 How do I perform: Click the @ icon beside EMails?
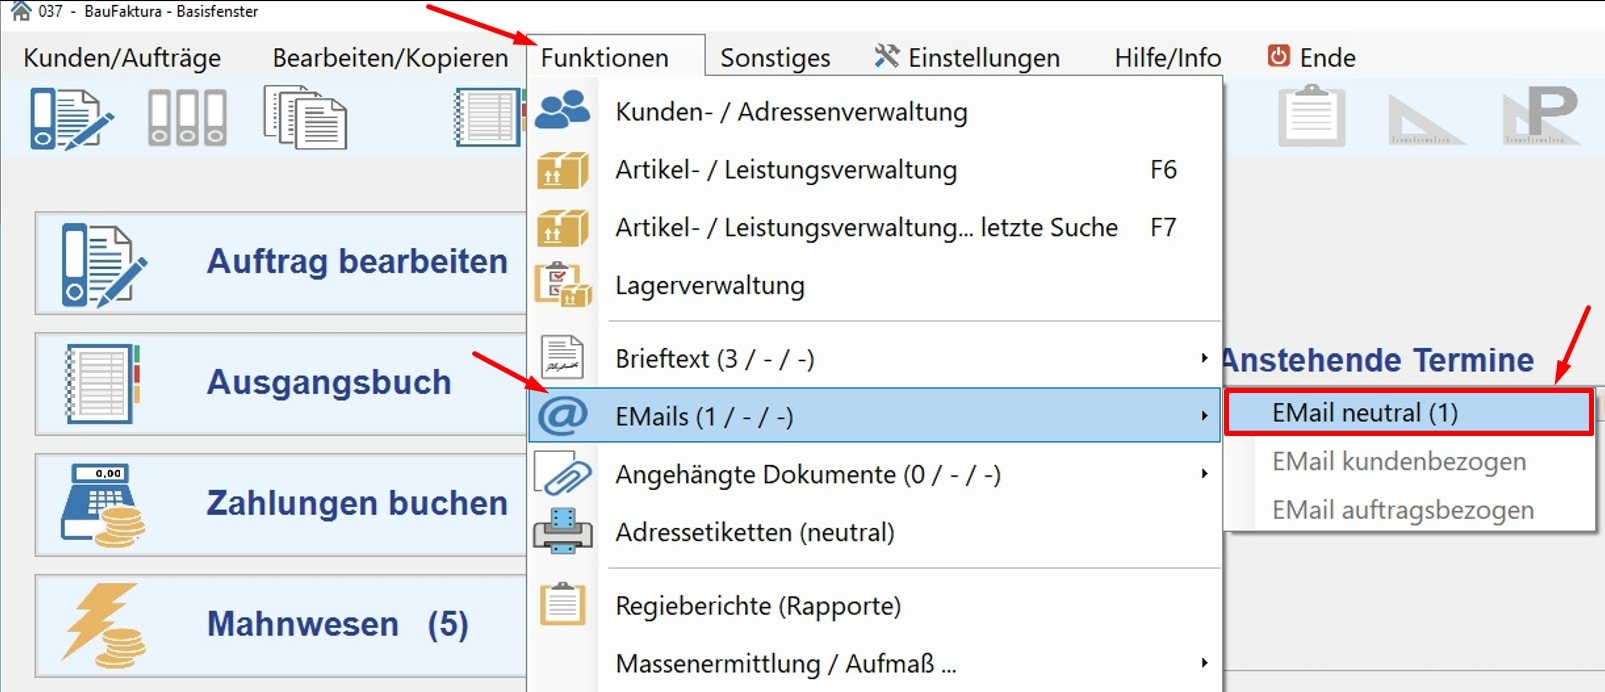[x=562, y=416]
